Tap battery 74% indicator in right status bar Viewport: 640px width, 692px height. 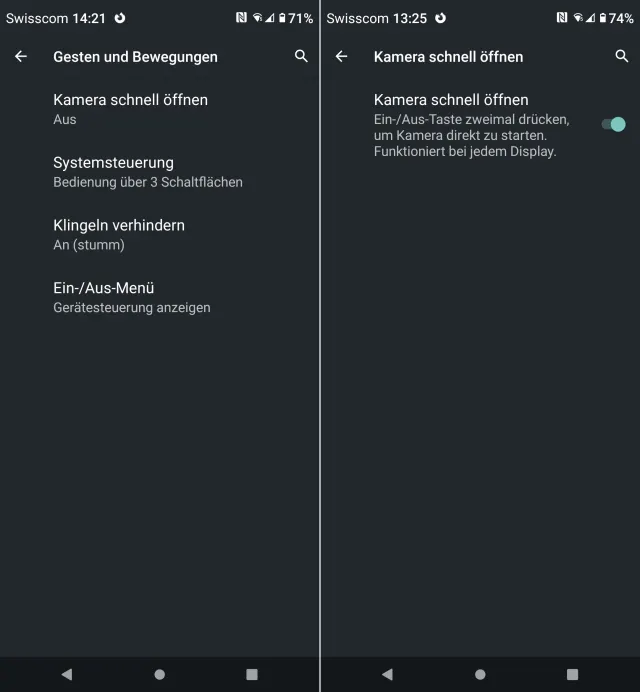(614, 18)
